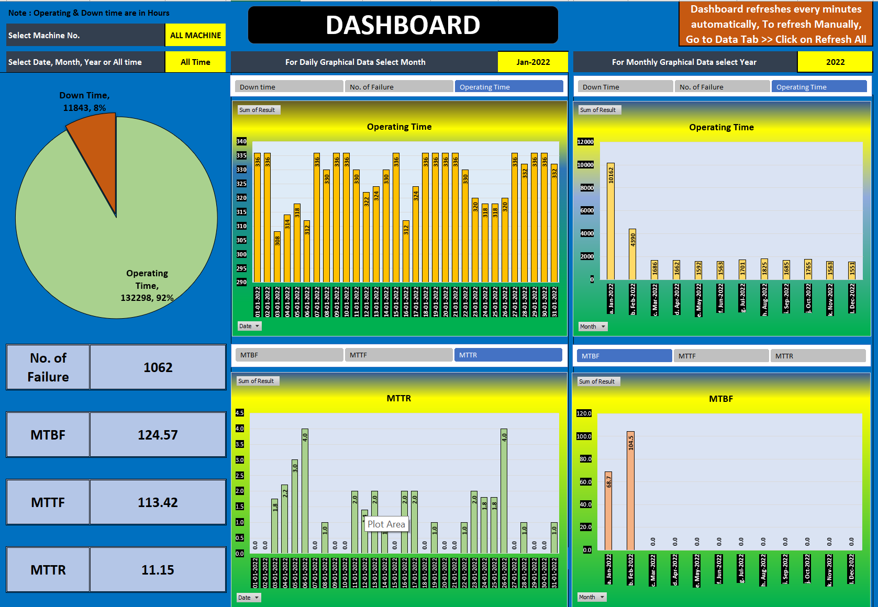
Task: Click Sum of Result button on MTBF chart
Action: [x=598, y=381]
